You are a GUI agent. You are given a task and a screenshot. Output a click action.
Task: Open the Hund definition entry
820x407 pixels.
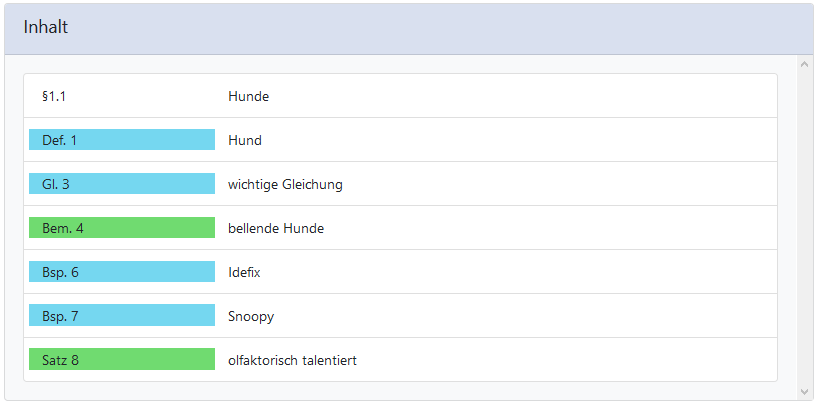(x=245, y=141)
